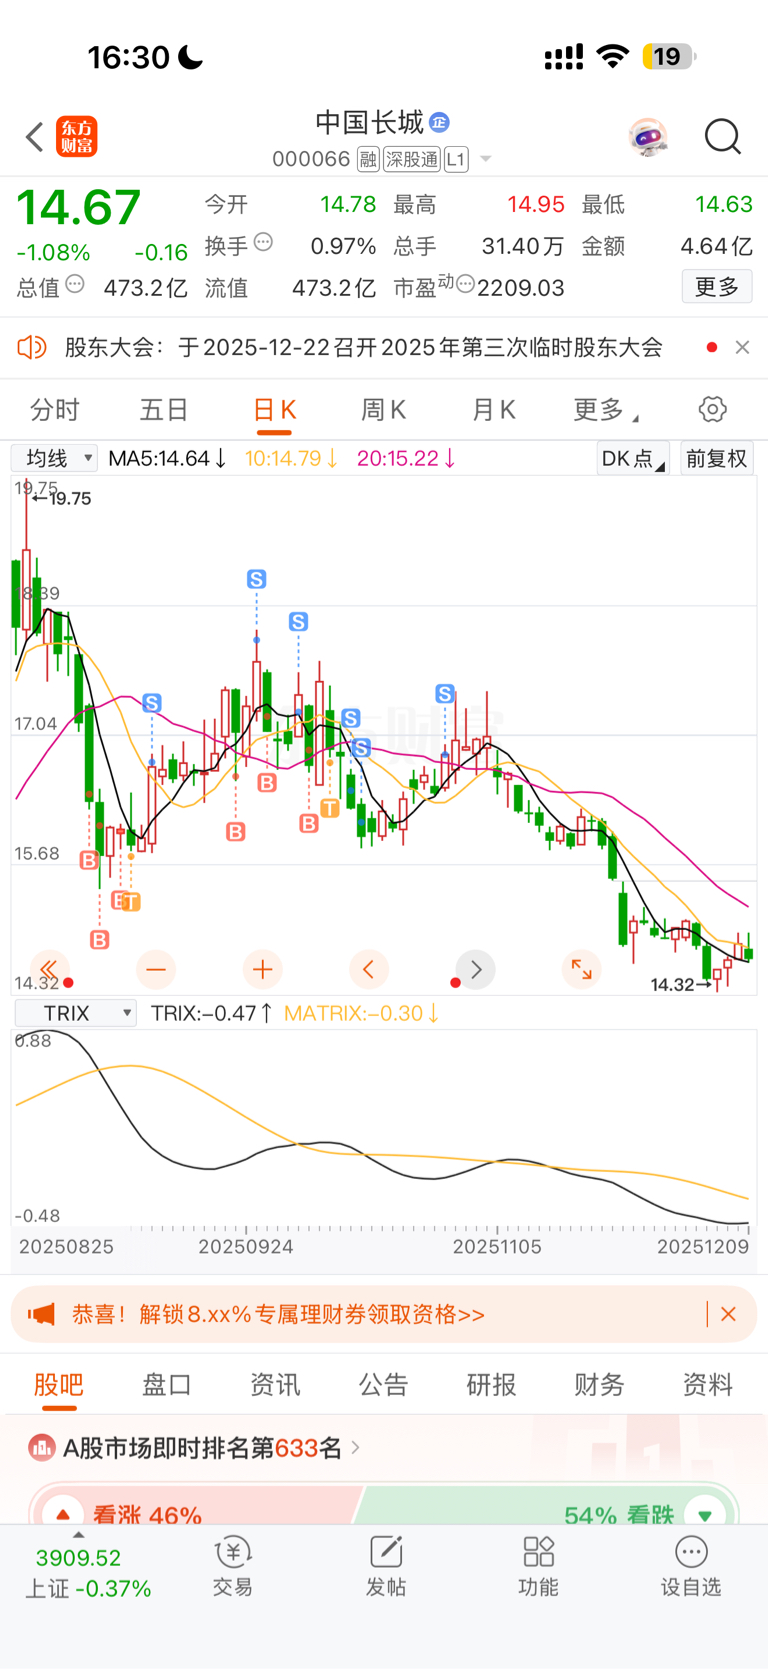Image resolution: width=768 pixels, height=1669 pixels.
Task: Open chart settings gear icon
Action: (x=712, y=409)
